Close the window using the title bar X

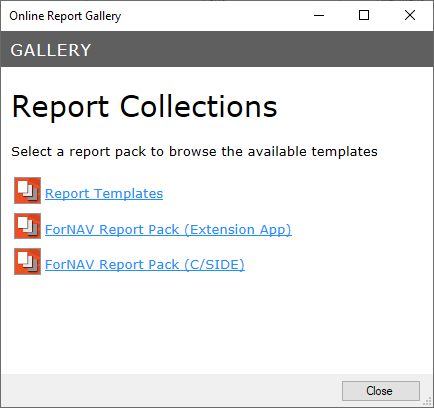410,15
